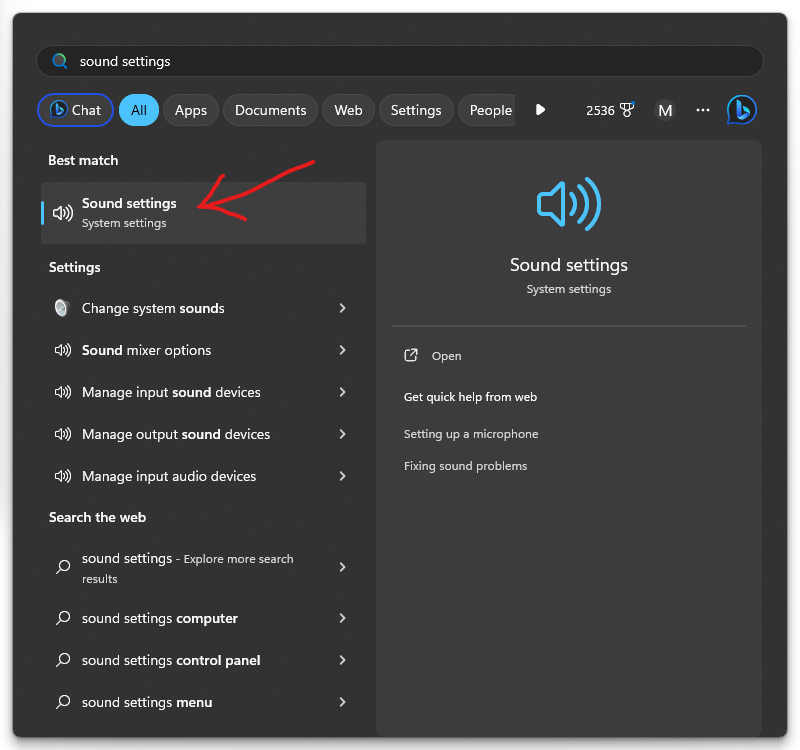
Task: Click the Open icon in the preview pane
Action: pyautogui.click(x=411, y=356)
